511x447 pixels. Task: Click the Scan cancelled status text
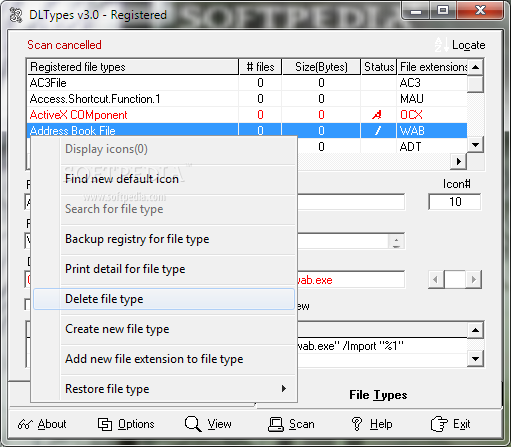[64, 45]
